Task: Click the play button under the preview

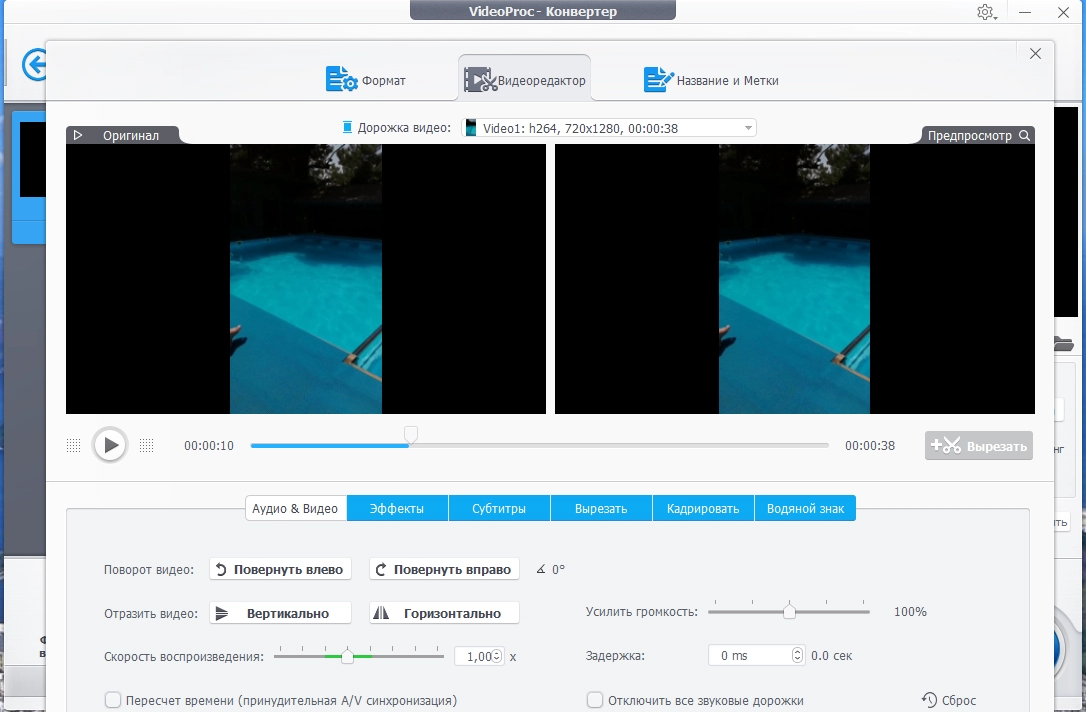Action: [110, 445]
